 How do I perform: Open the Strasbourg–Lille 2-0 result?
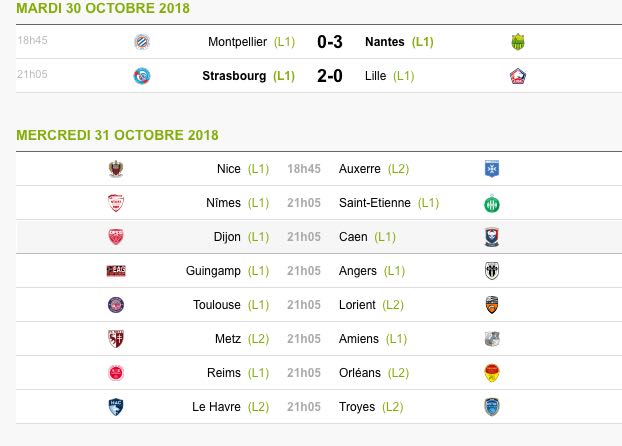pyautogui.click(x=330, y=76)
